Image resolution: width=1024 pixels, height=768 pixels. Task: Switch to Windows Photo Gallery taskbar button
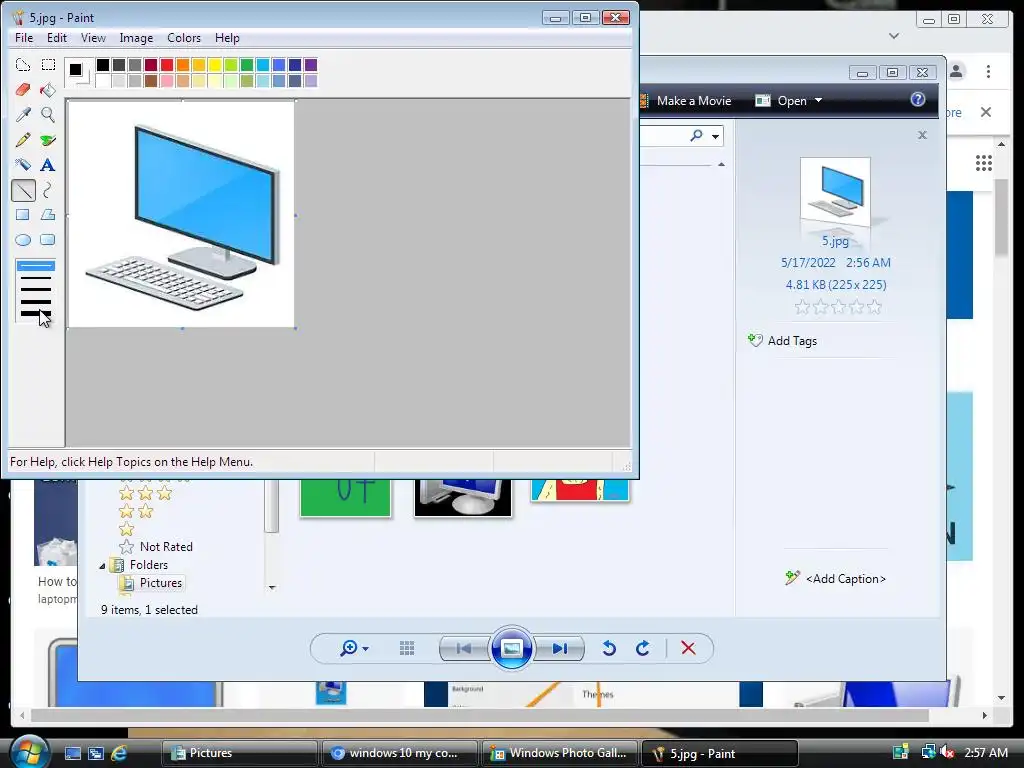tap(559, 753)
